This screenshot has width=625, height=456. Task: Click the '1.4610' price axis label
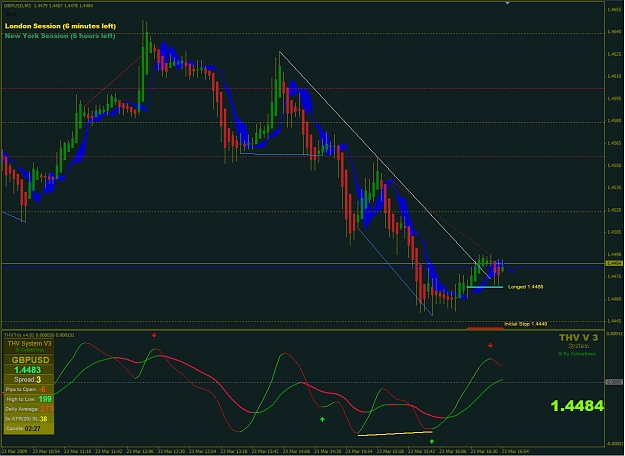coord(614,76)
